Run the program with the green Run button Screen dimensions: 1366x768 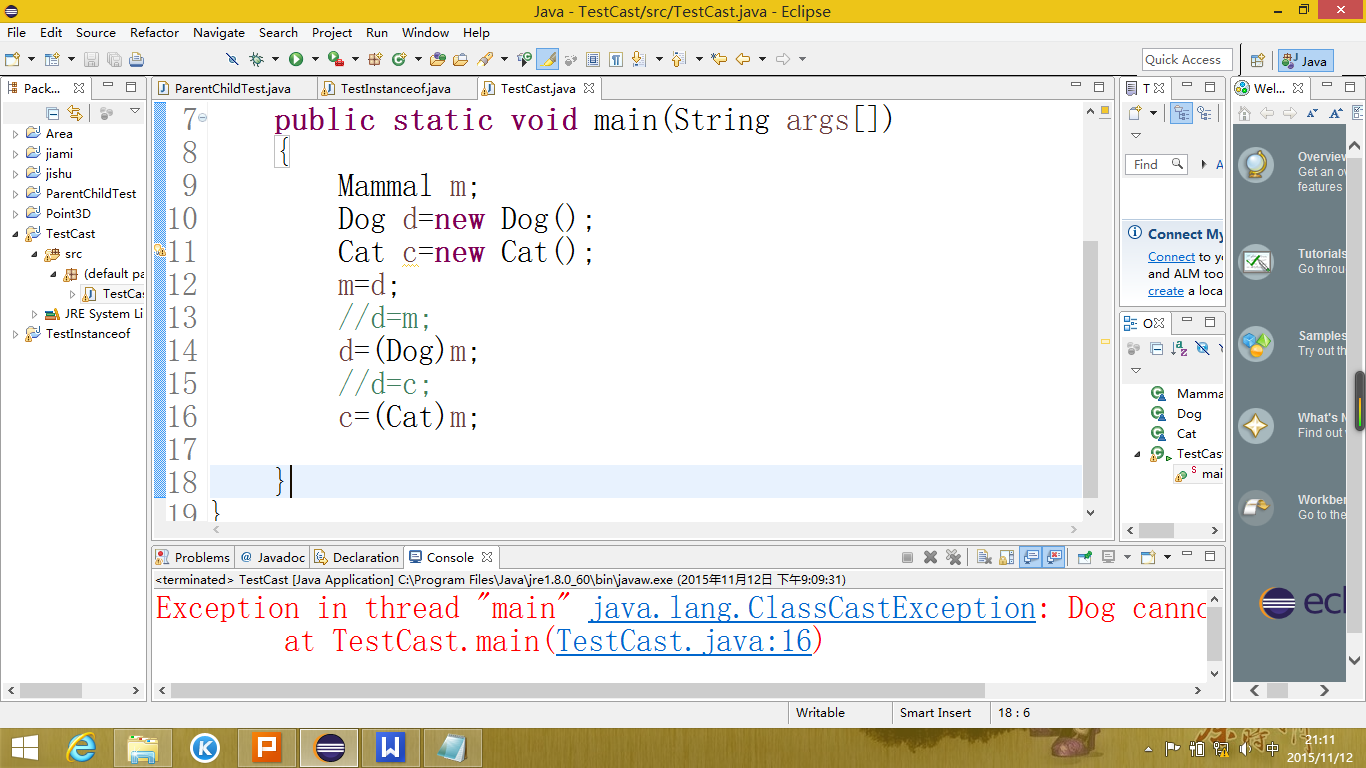point(296,60)
